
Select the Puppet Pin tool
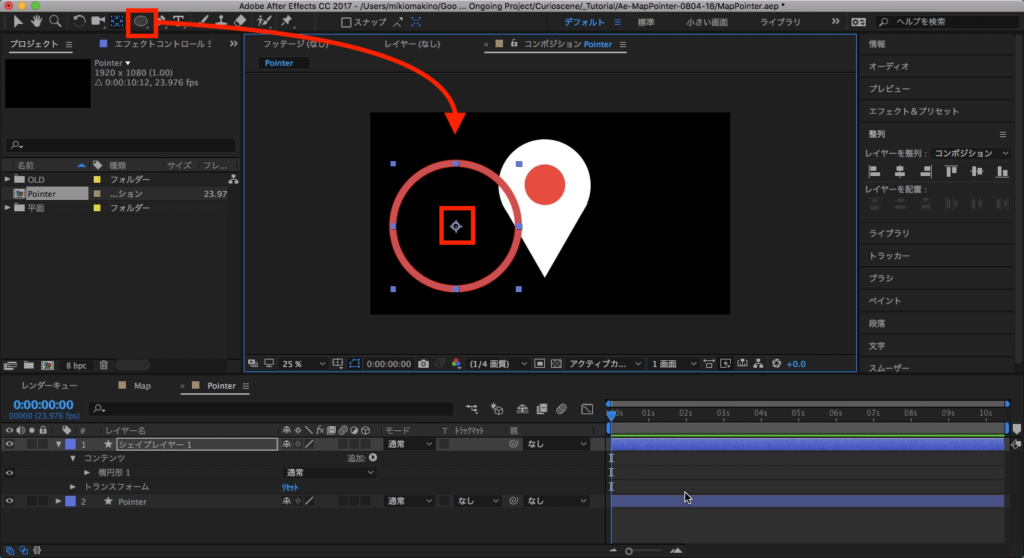pos(287,20)
